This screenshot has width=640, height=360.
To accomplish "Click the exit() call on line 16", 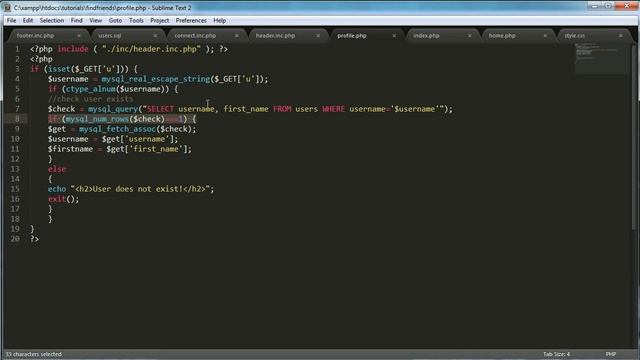I will click(x=63, y=199).
